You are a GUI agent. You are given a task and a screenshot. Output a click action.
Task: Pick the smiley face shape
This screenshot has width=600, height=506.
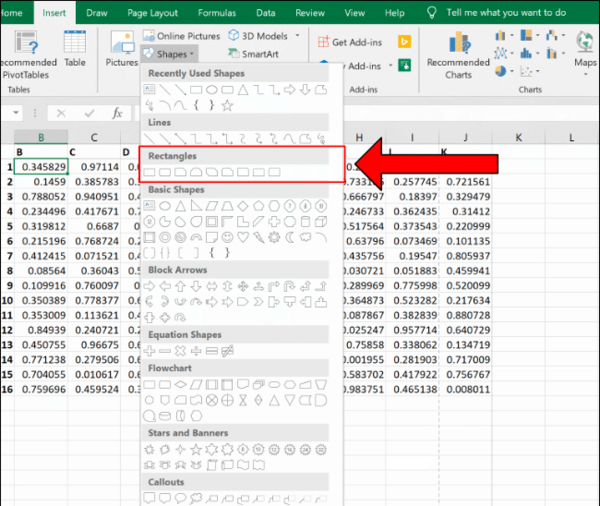[x=227, y=237]
